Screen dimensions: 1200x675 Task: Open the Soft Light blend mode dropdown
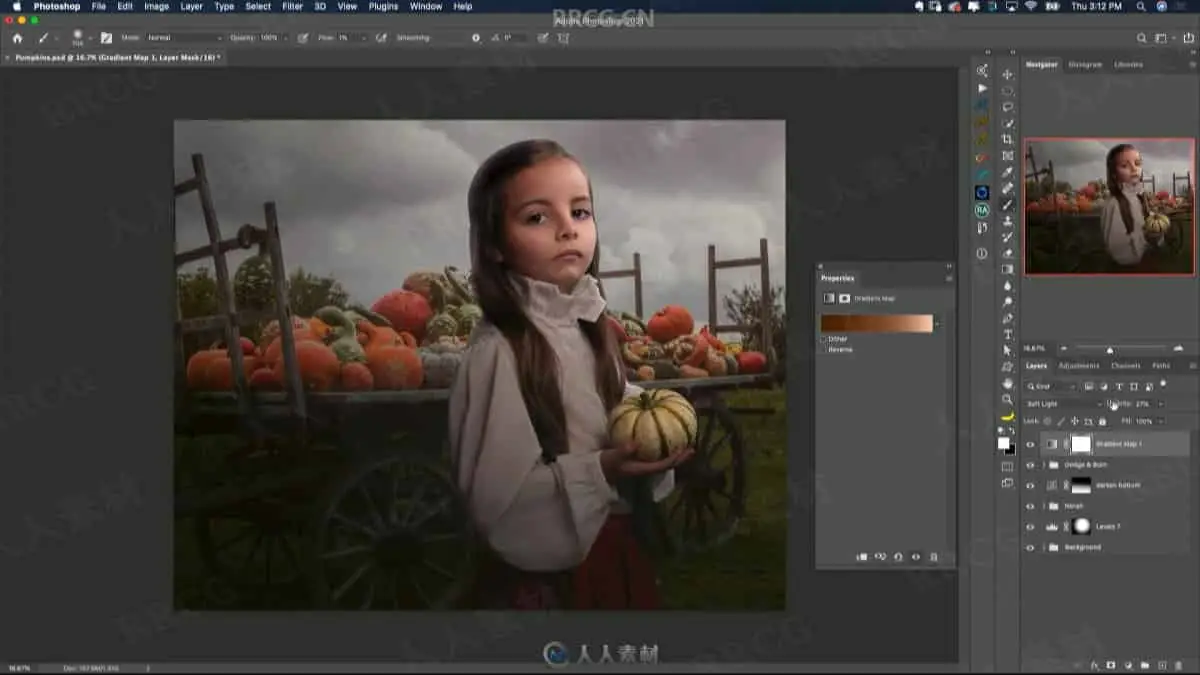(x=1065, y=404)
